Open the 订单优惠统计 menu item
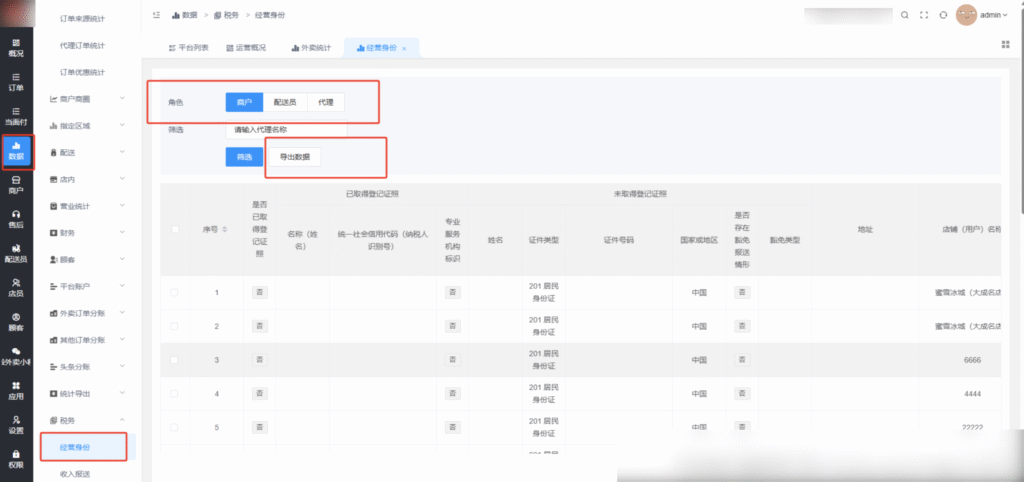This screenshot has width=1024, height=482. (82, 72)
